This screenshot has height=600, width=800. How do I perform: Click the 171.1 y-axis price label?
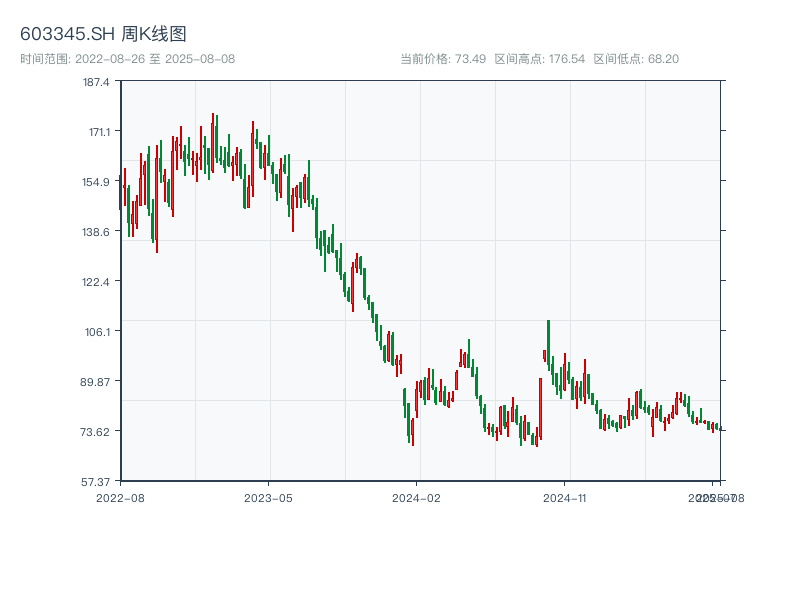(x=96, y=132)
